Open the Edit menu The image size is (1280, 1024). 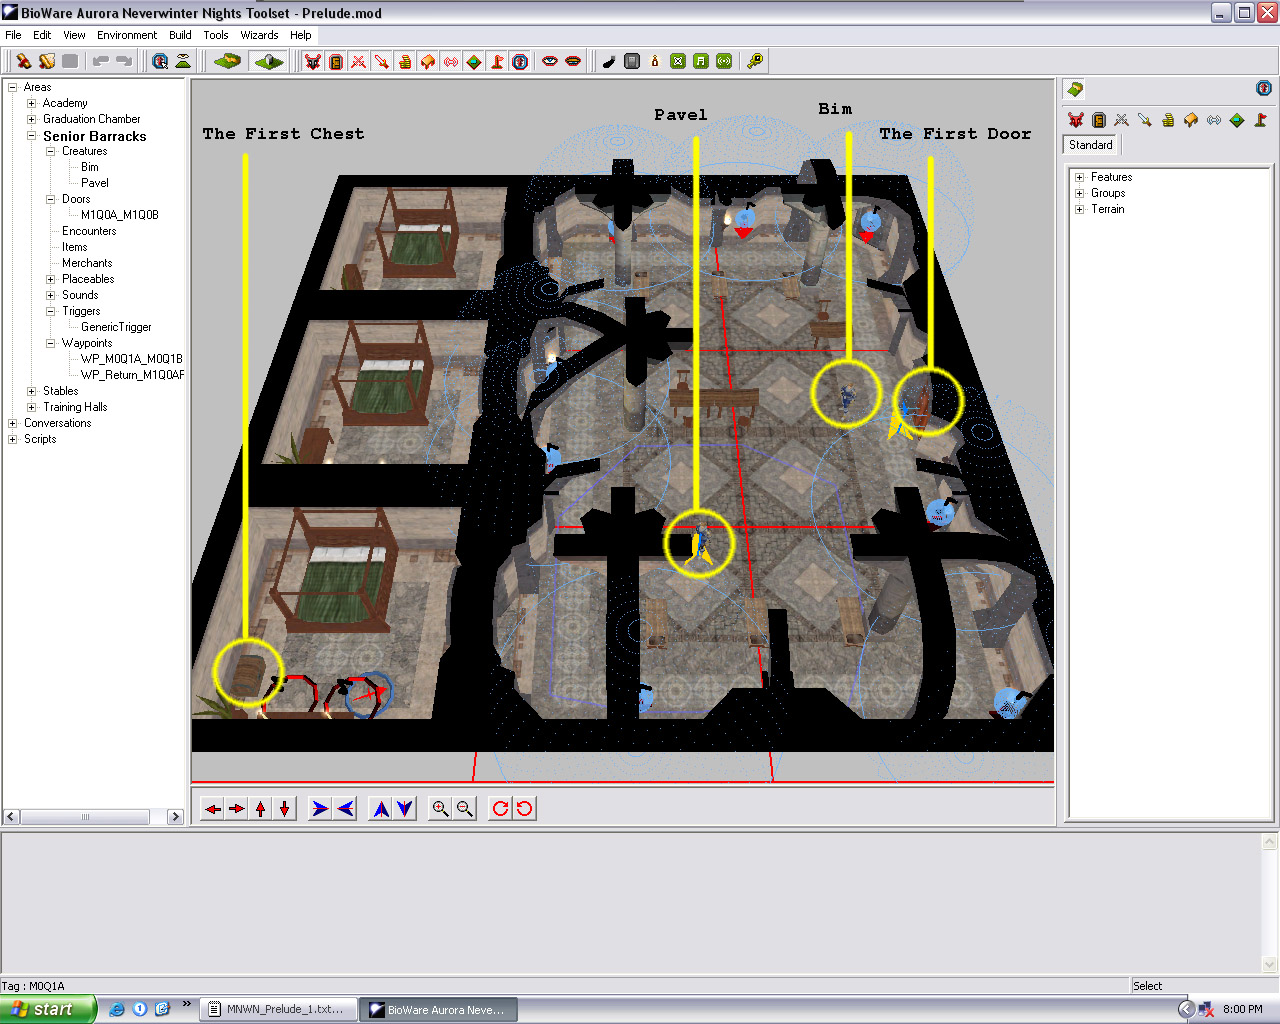point(42,35)
